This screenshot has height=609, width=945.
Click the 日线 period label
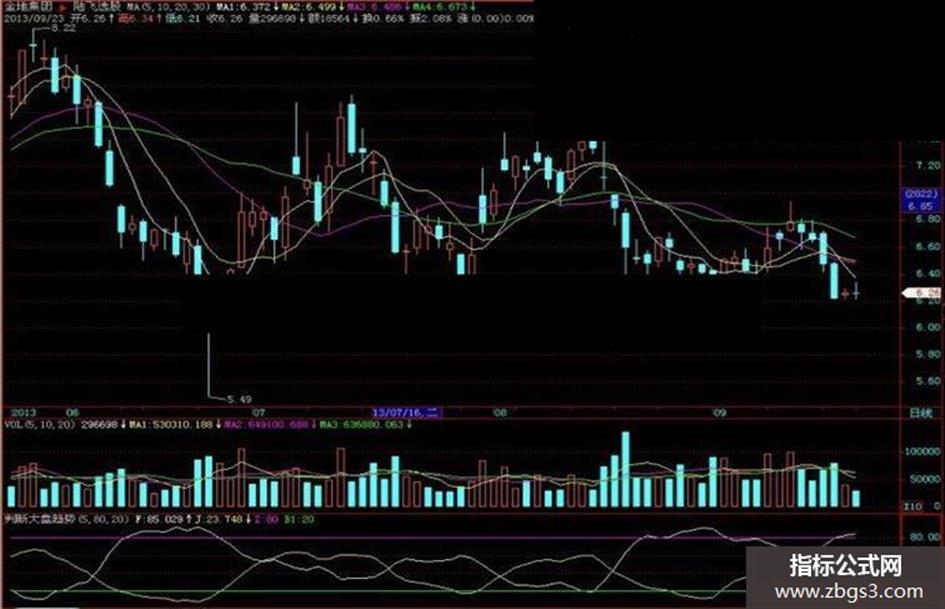coord(920,413)
